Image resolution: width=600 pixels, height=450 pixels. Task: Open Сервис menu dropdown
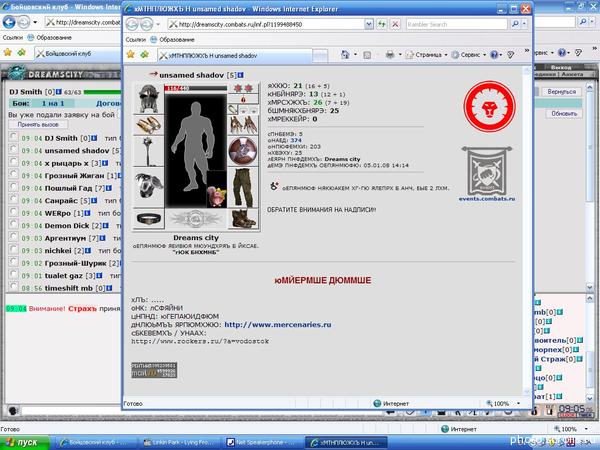click(468, 55)
